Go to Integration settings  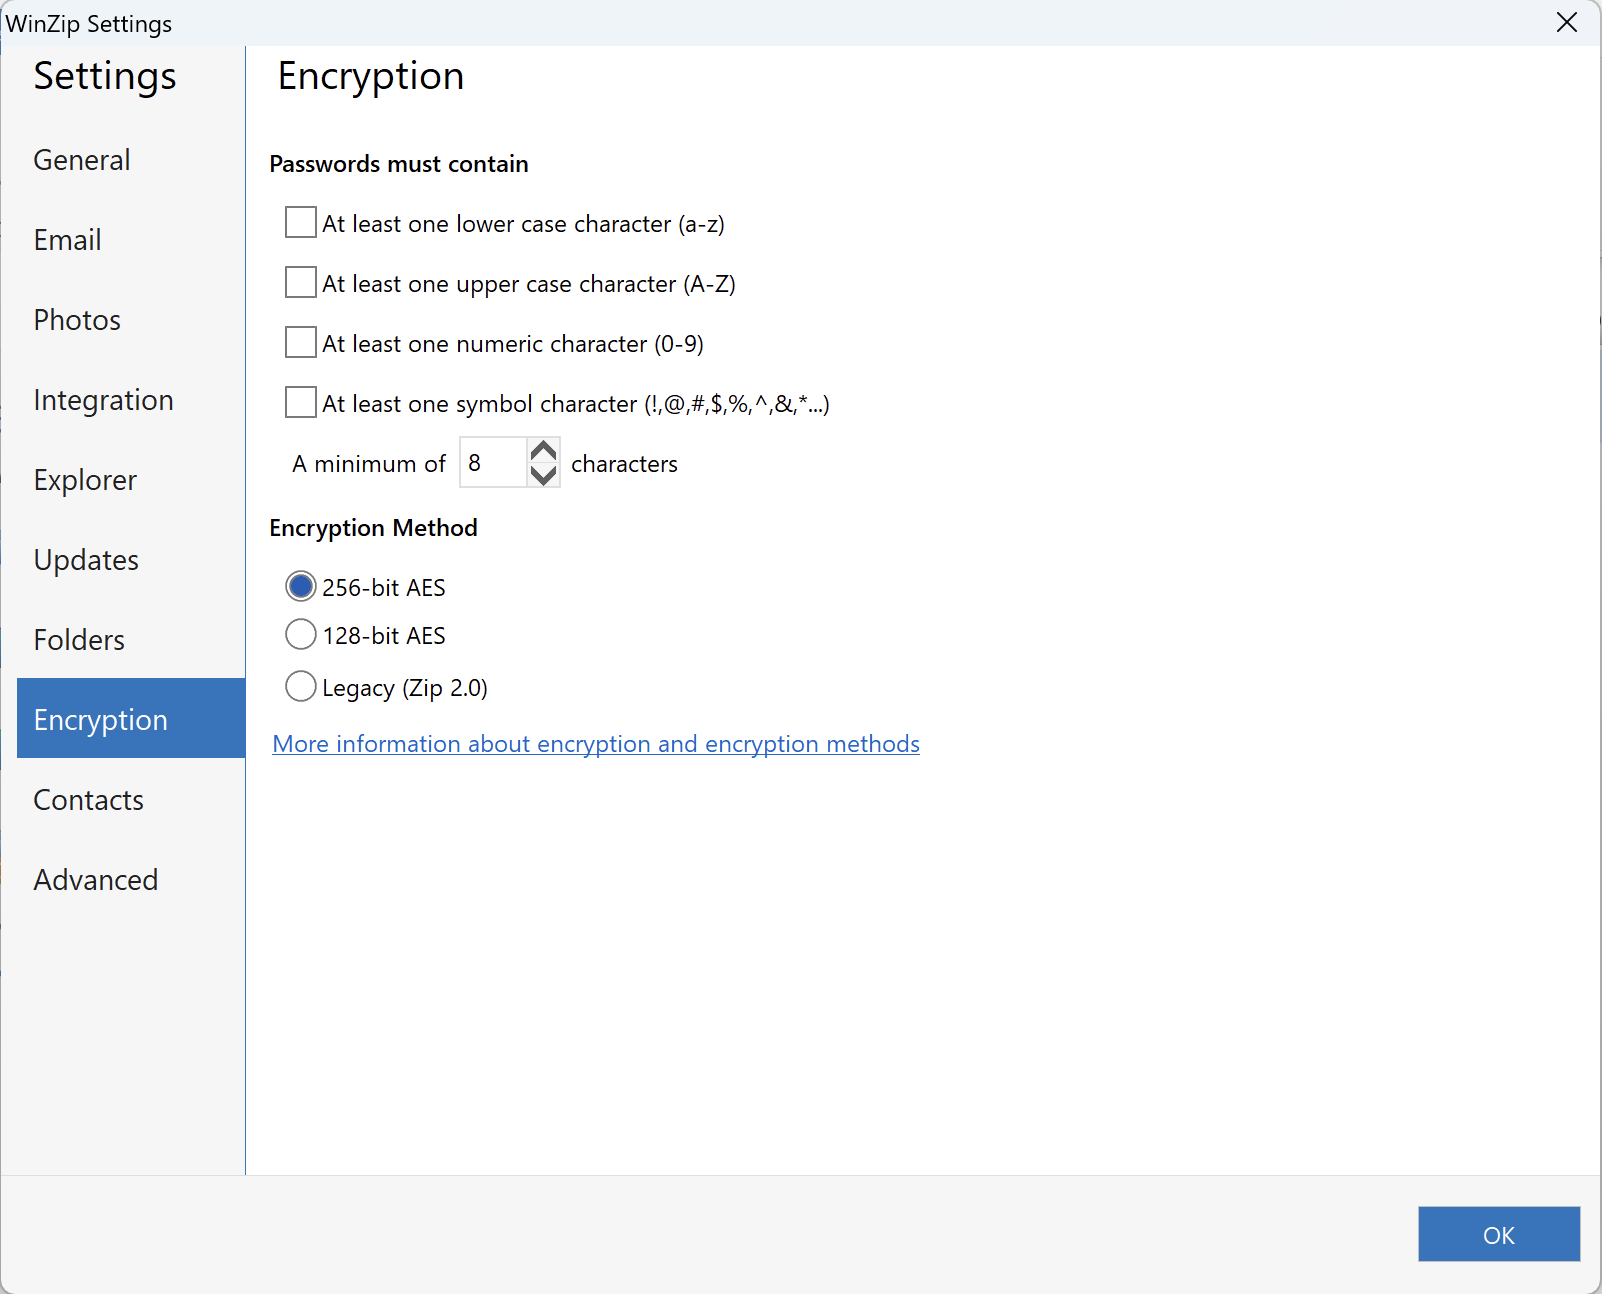tap(103, 400)
